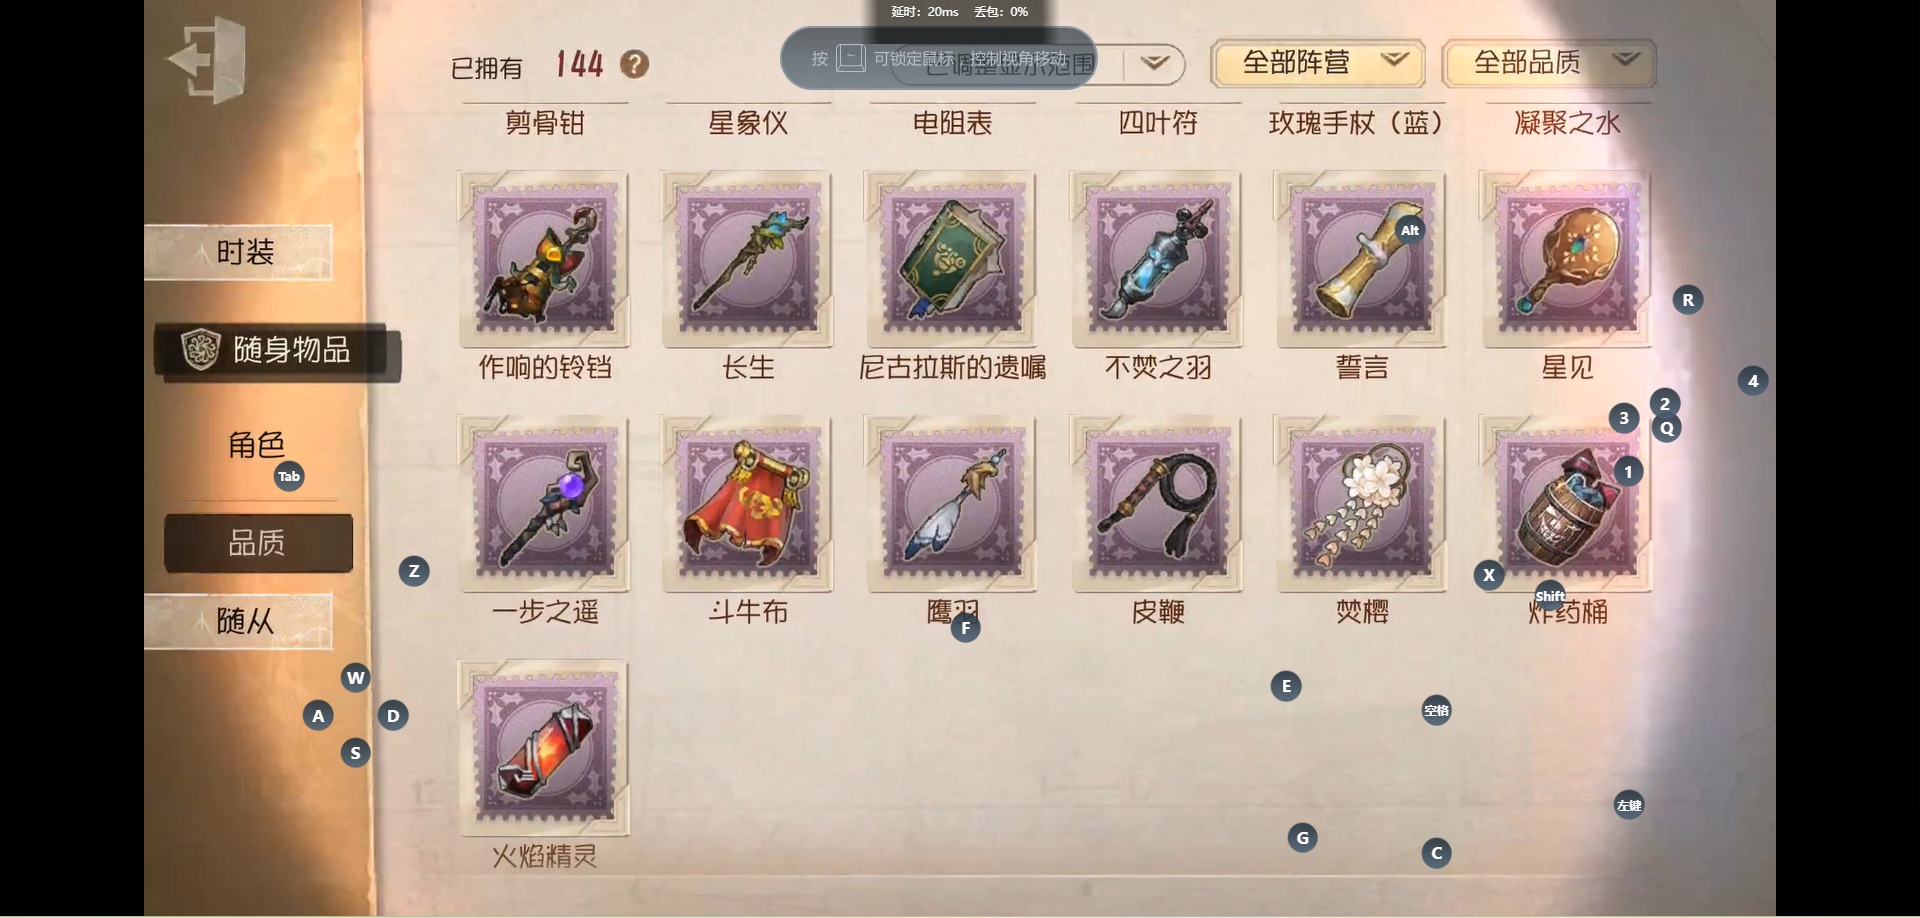
Task: Pick the 斗牛布 red cape item
Action: point(747,503)
